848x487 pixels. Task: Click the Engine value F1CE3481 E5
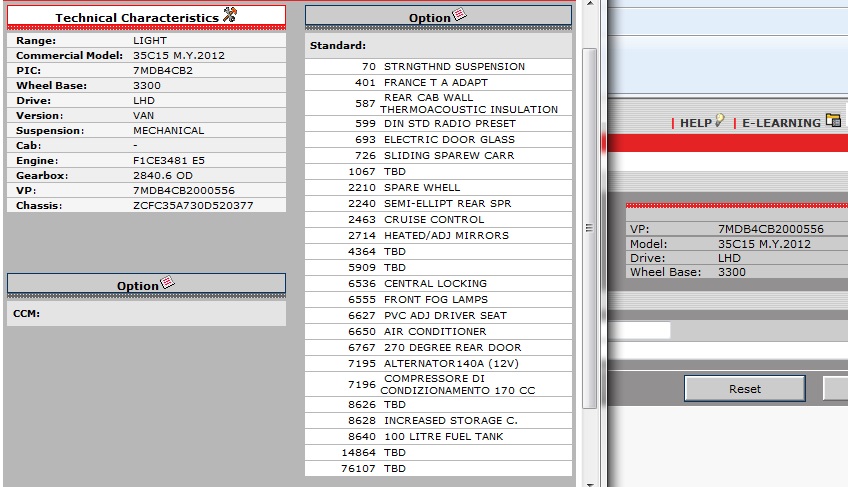[x=169, y=161]
